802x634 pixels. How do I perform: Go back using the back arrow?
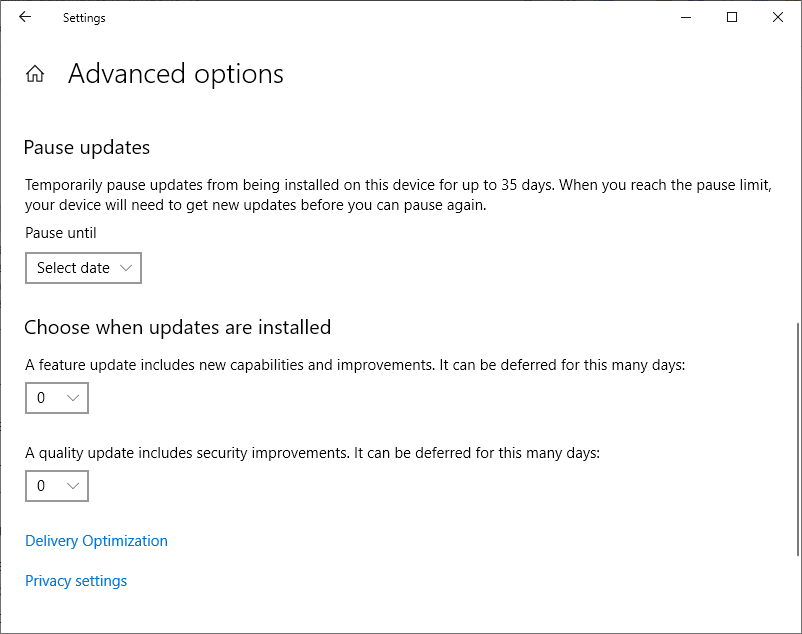click(25, 17)
